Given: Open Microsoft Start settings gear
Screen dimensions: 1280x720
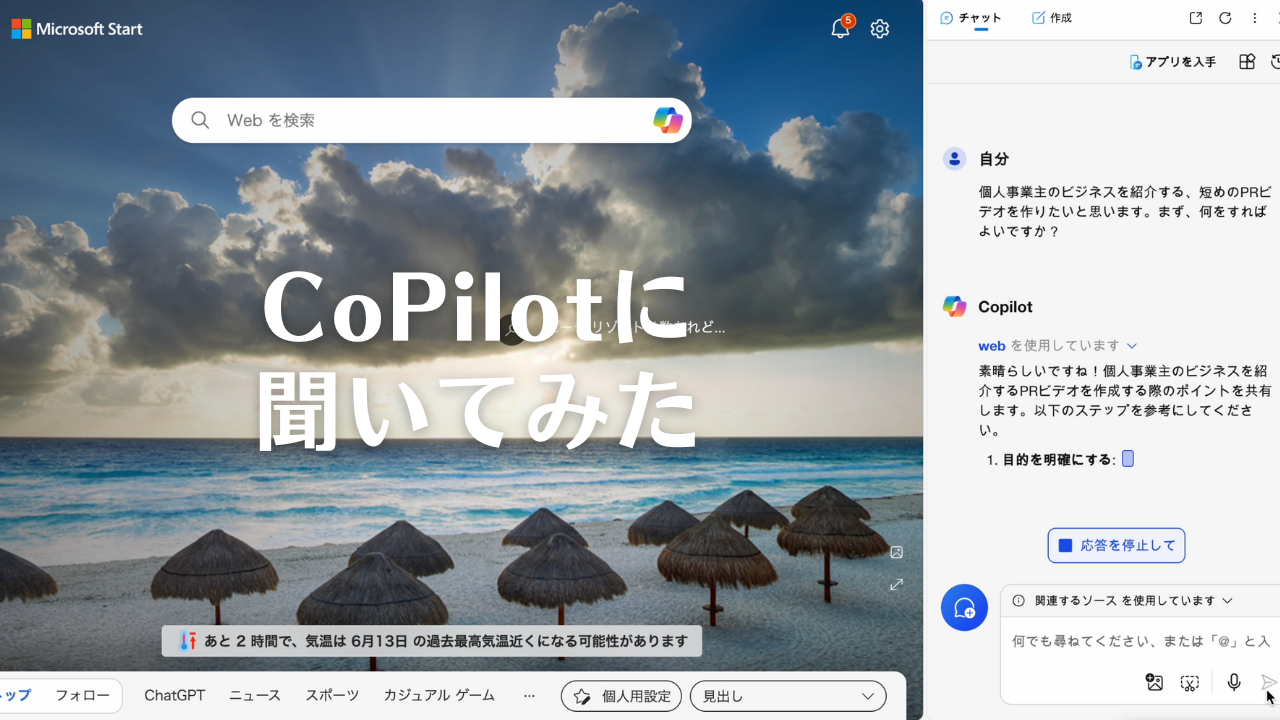Looking at the screenshot, I should [880, 29].
